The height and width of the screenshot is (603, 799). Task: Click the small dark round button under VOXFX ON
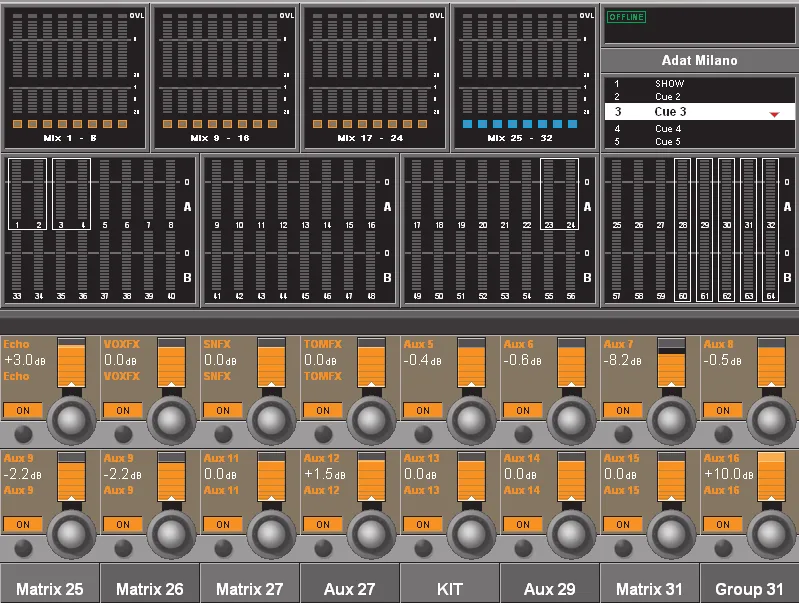123,434
